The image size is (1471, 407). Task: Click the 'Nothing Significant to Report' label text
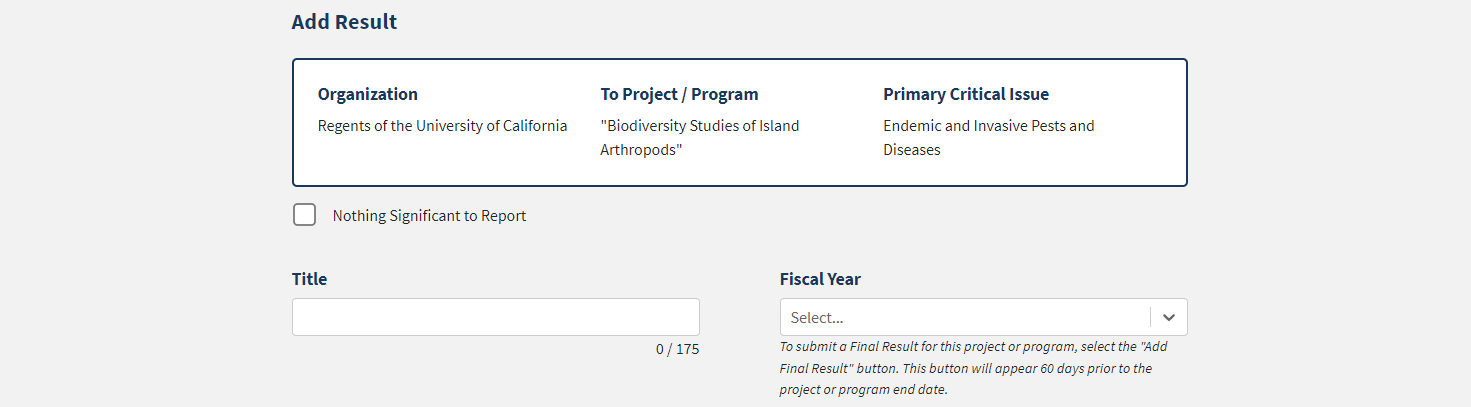click(429, 216)
